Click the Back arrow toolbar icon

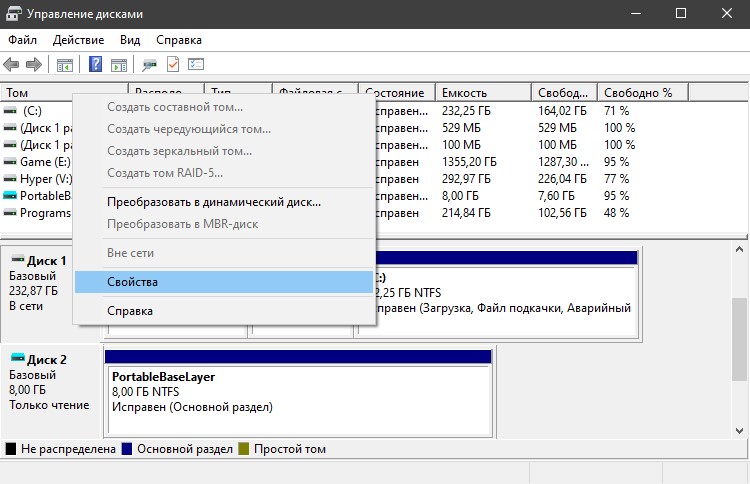pyautogui.click(x=11, y=64)
